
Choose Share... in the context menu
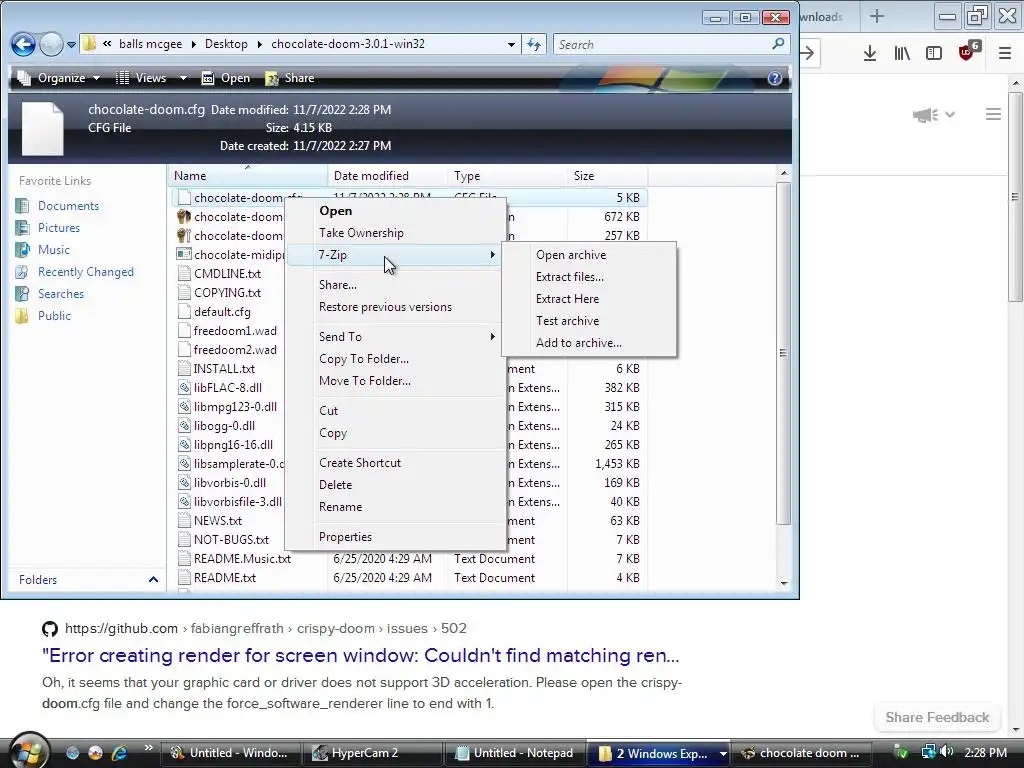395,285
